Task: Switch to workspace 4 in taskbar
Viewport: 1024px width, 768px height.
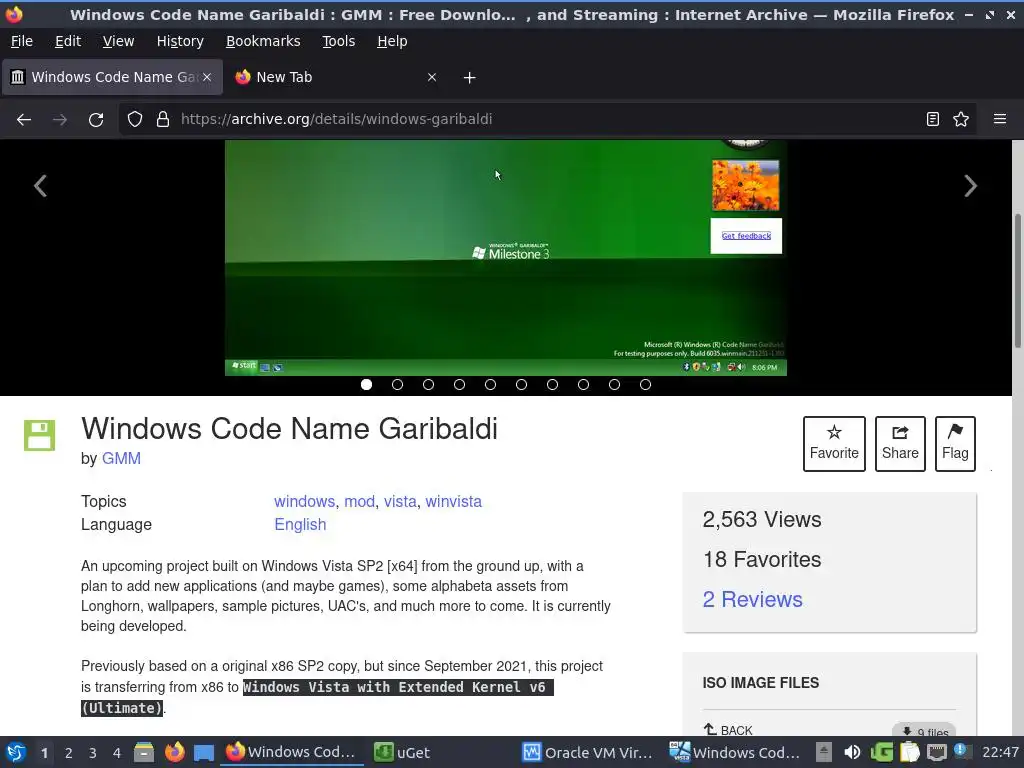Action: pyautogui.click(x=117, y=753)
